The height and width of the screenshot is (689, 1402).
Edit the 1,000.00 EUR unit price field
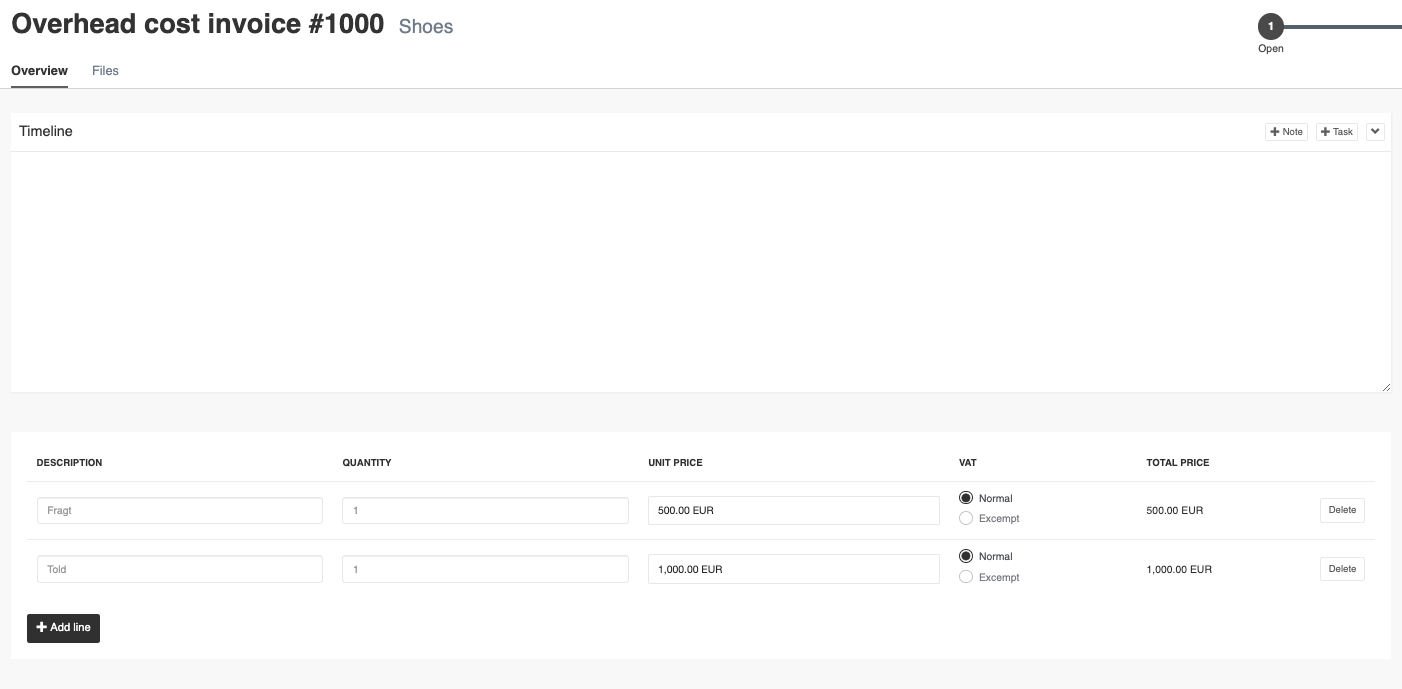point(794,569)
